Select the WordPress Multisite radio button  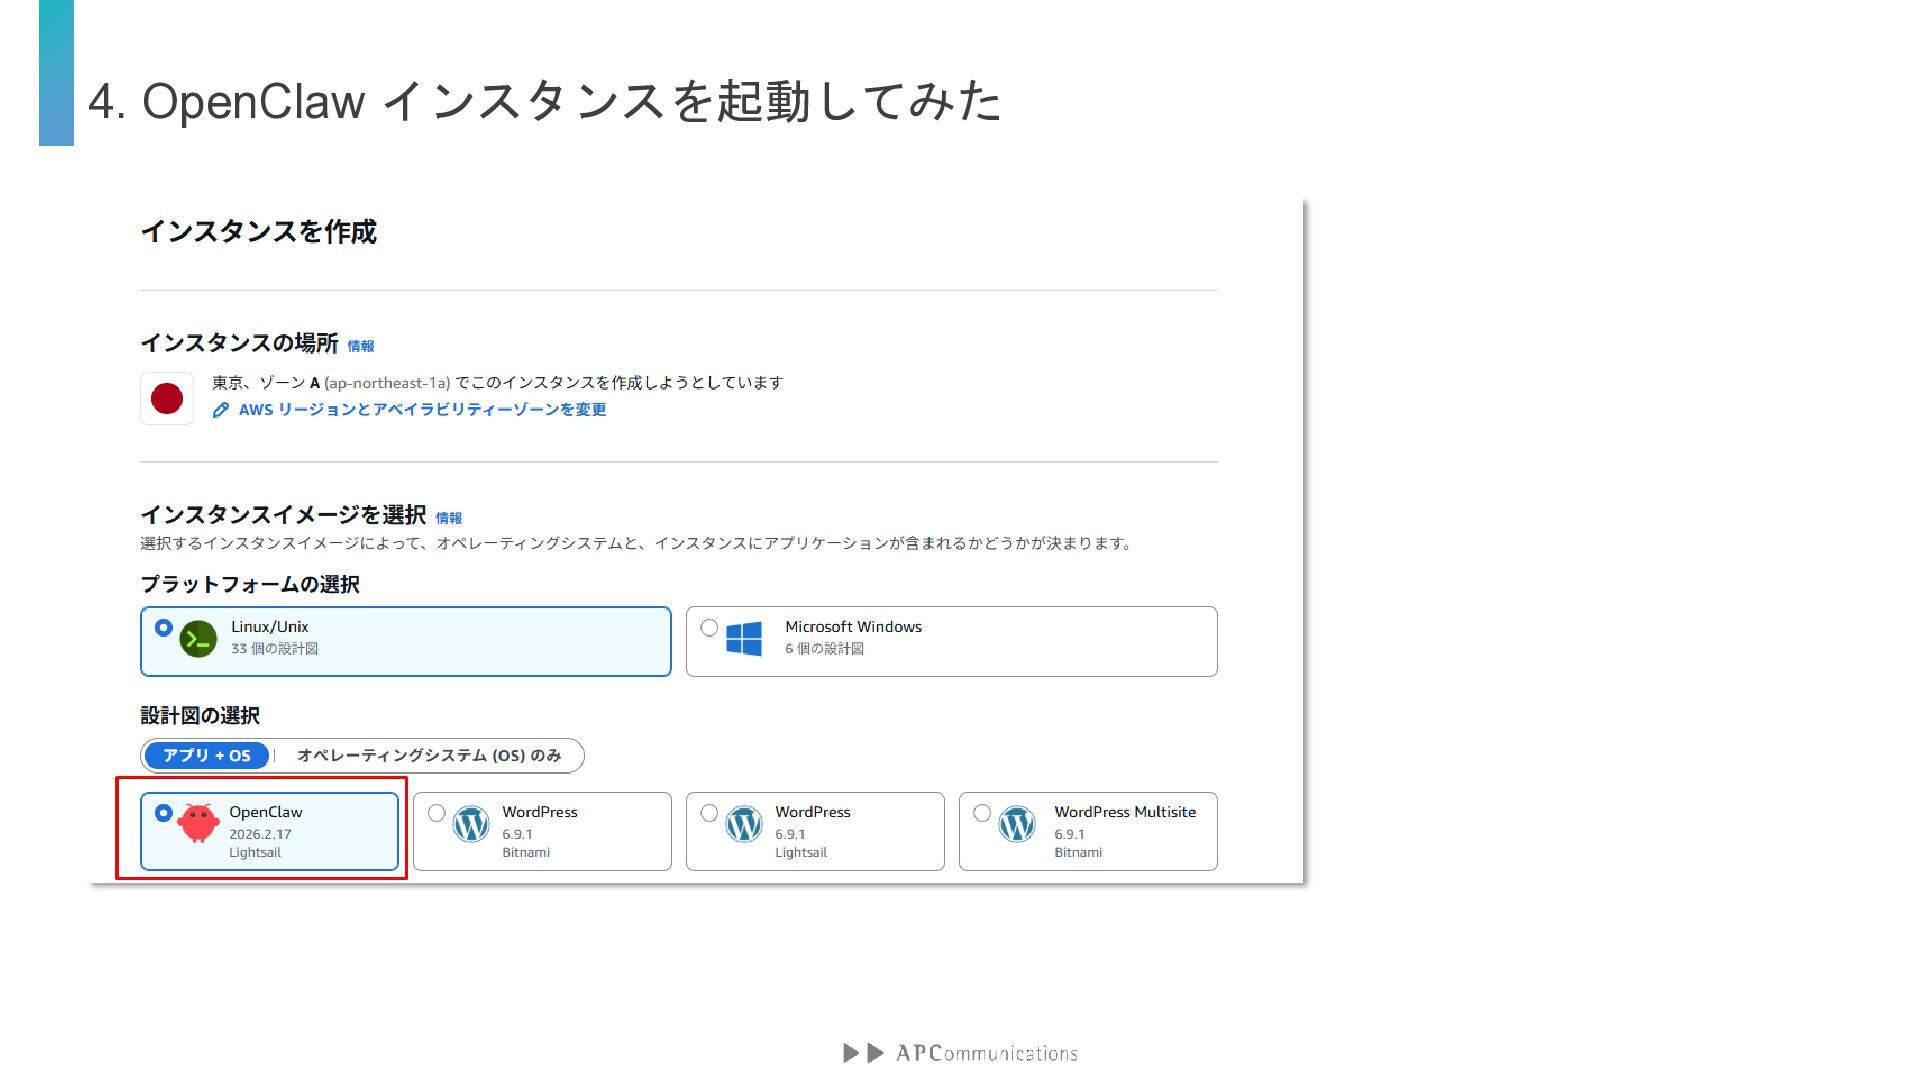982,813
